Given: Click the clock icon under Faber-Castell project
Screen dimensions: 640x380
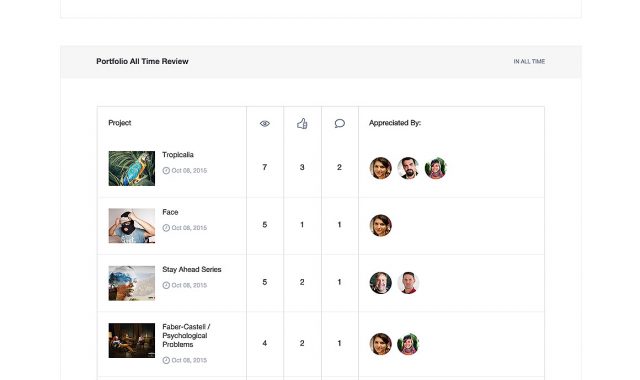Looking at the screenshot, I should click(x=166, y=360).
